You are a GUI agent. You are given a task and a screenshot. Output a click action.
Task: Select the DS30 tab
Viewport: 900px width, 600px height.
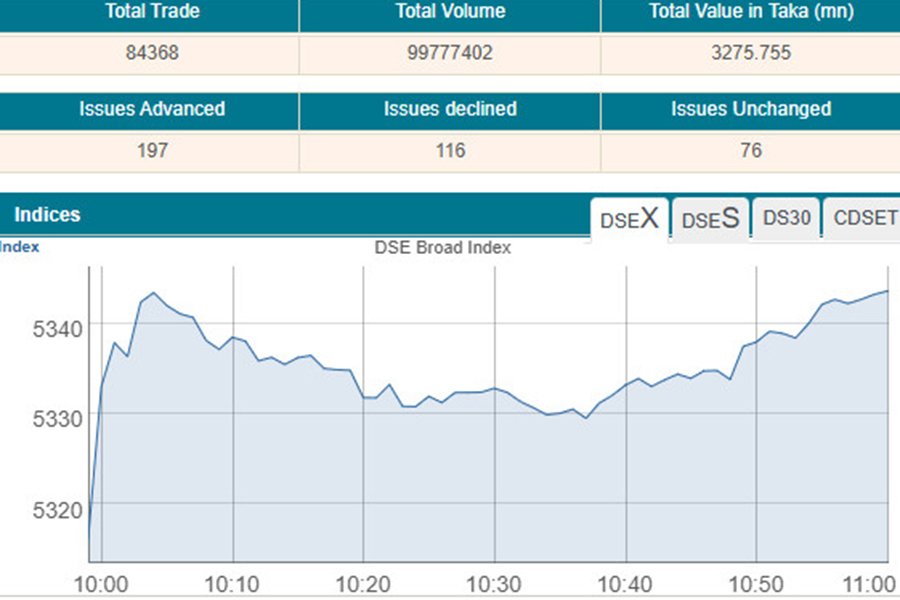click(786, 218)
